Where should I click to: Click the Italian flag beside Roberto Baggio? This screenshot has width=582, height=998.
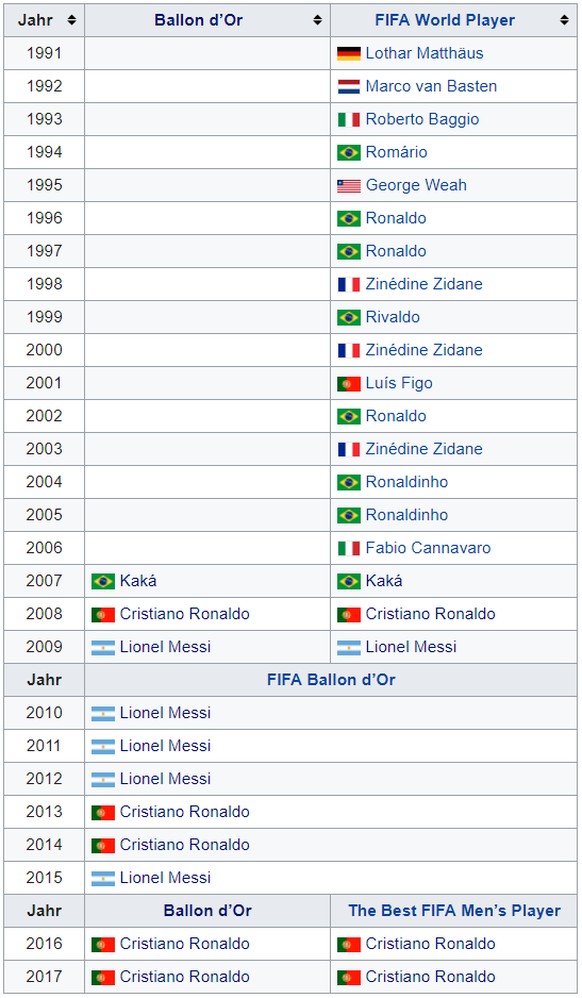click(x=348, y=120)
